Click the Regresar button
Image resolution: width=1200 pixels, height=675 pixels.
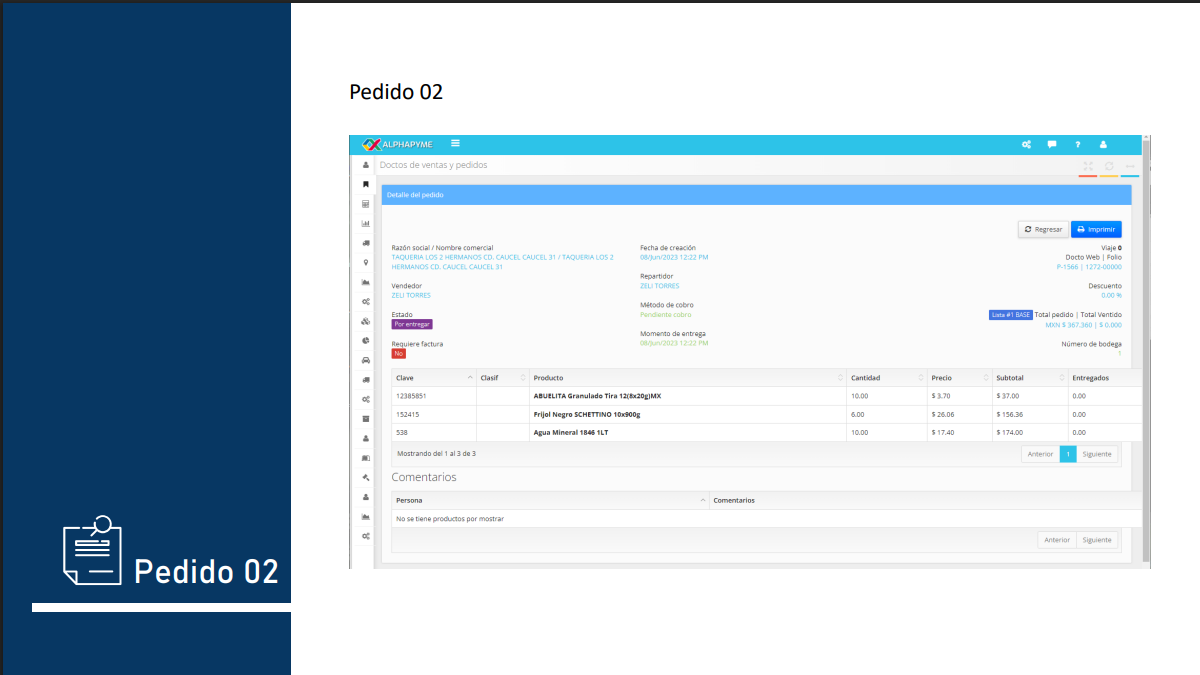[1043, 229]
